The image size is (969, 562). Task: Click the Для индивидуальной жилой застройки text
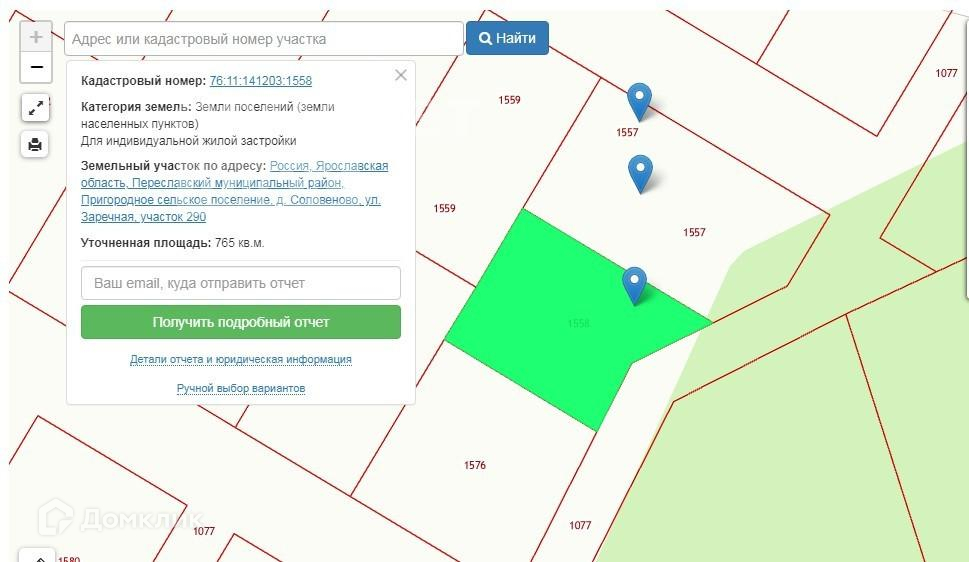[x=188, y=141]
